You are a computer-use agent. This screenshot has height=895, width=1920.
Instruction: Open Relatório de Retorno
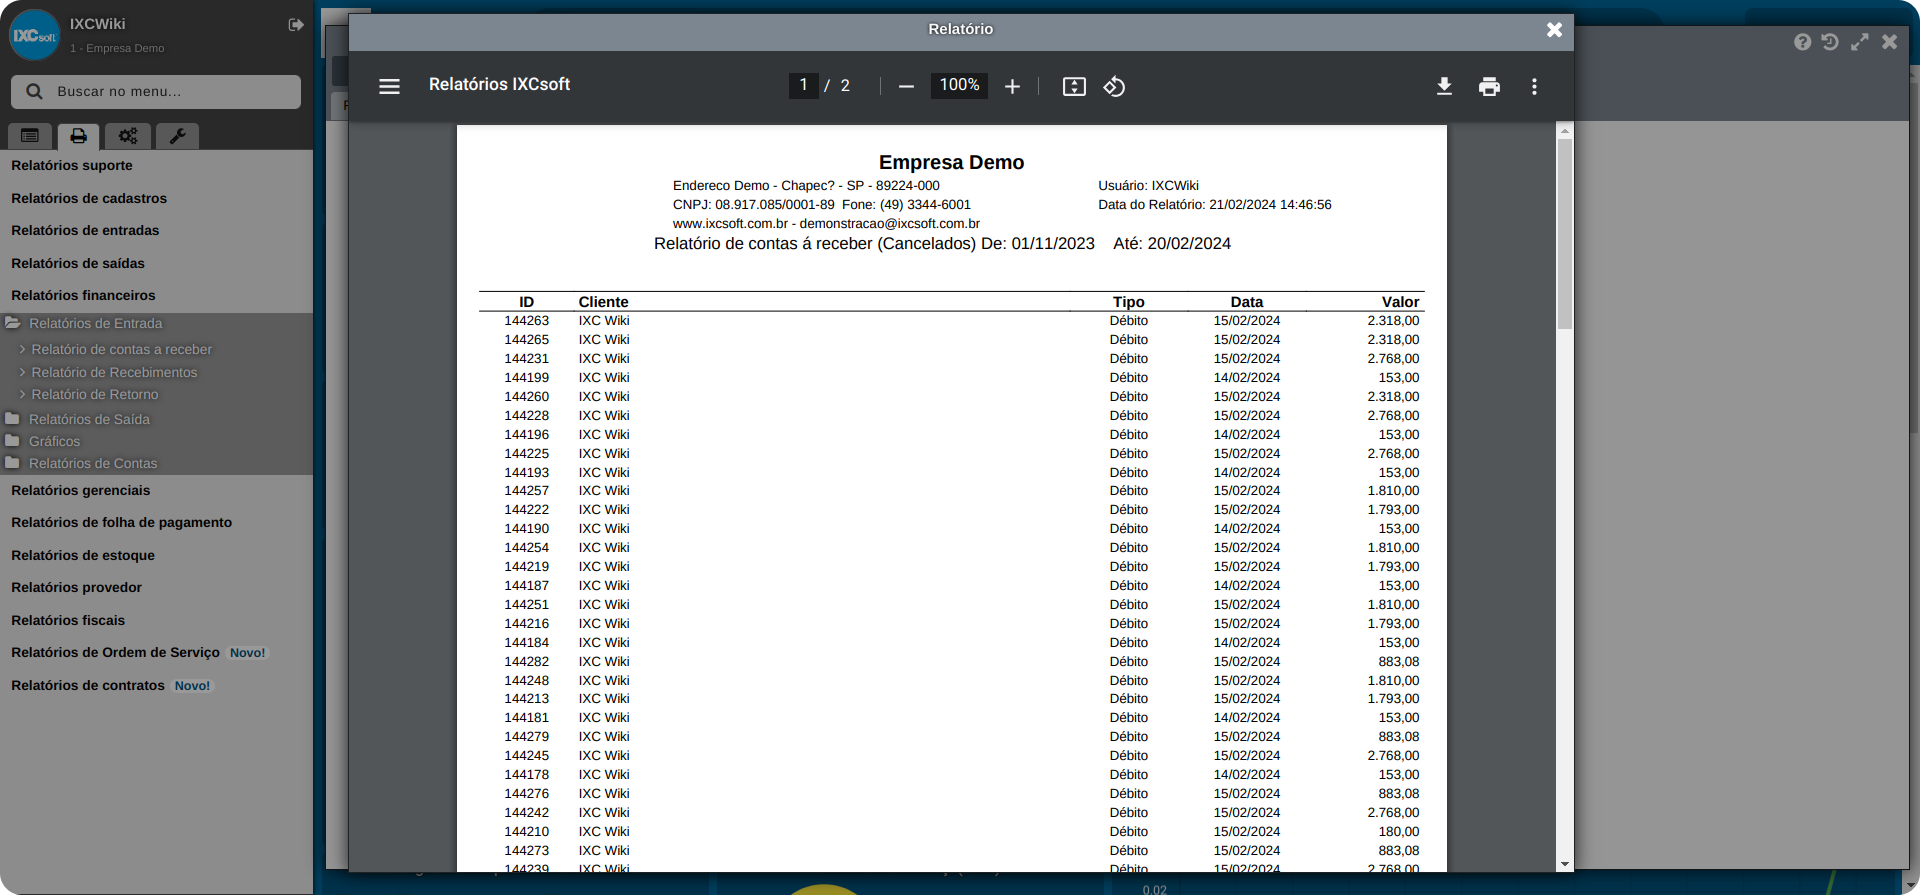[x=95, y=395]
